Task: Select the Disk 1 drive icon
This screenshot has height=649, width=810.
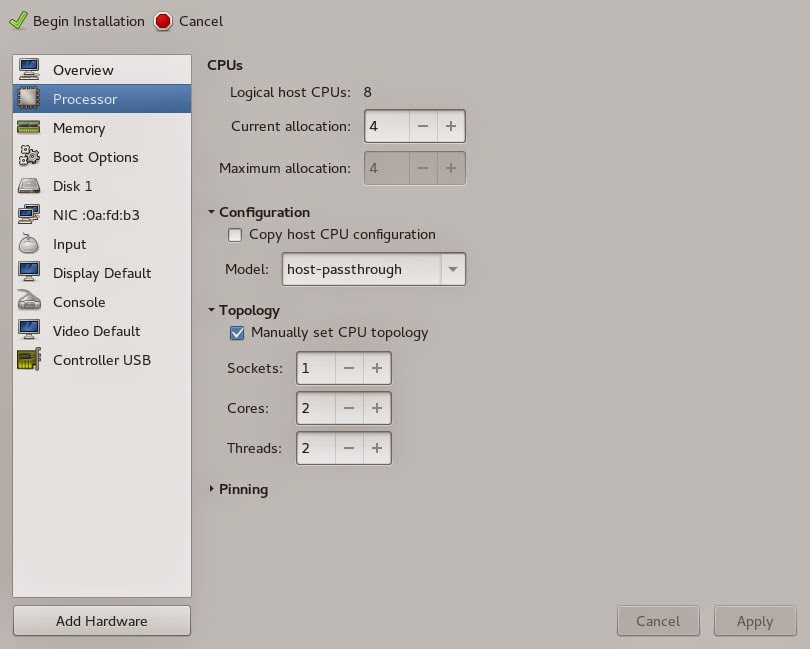Action: point(30,186)
